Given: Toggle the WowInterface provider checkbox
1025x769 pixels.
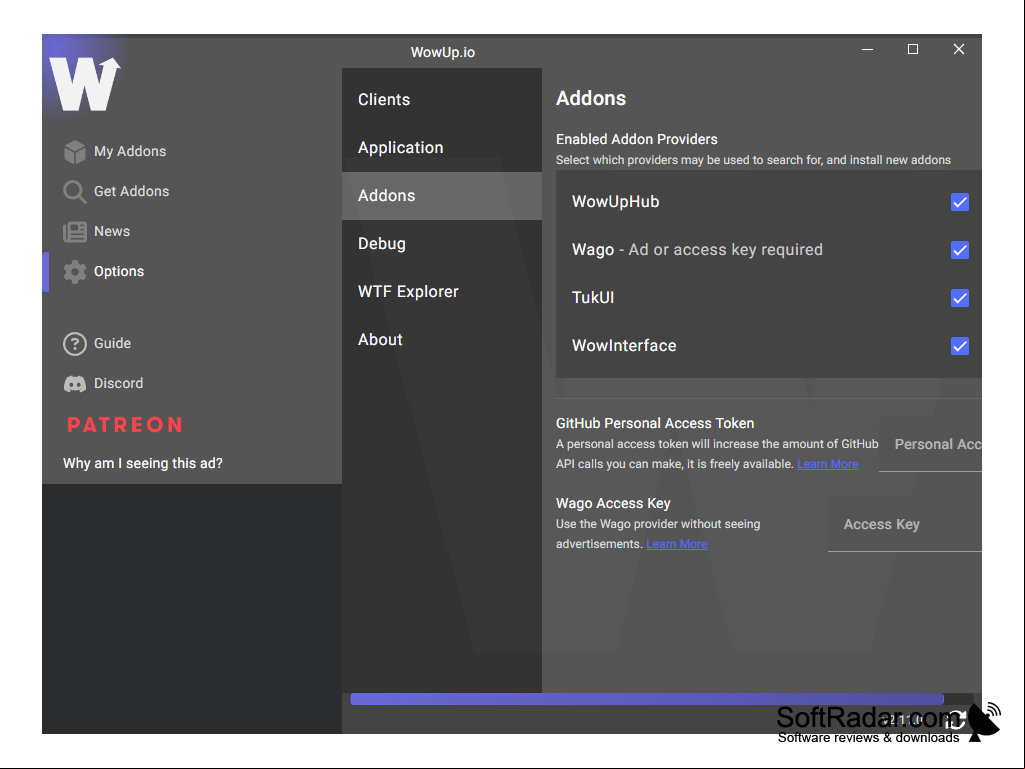Looking at the screenshot, I should click(x=960, y=346).
